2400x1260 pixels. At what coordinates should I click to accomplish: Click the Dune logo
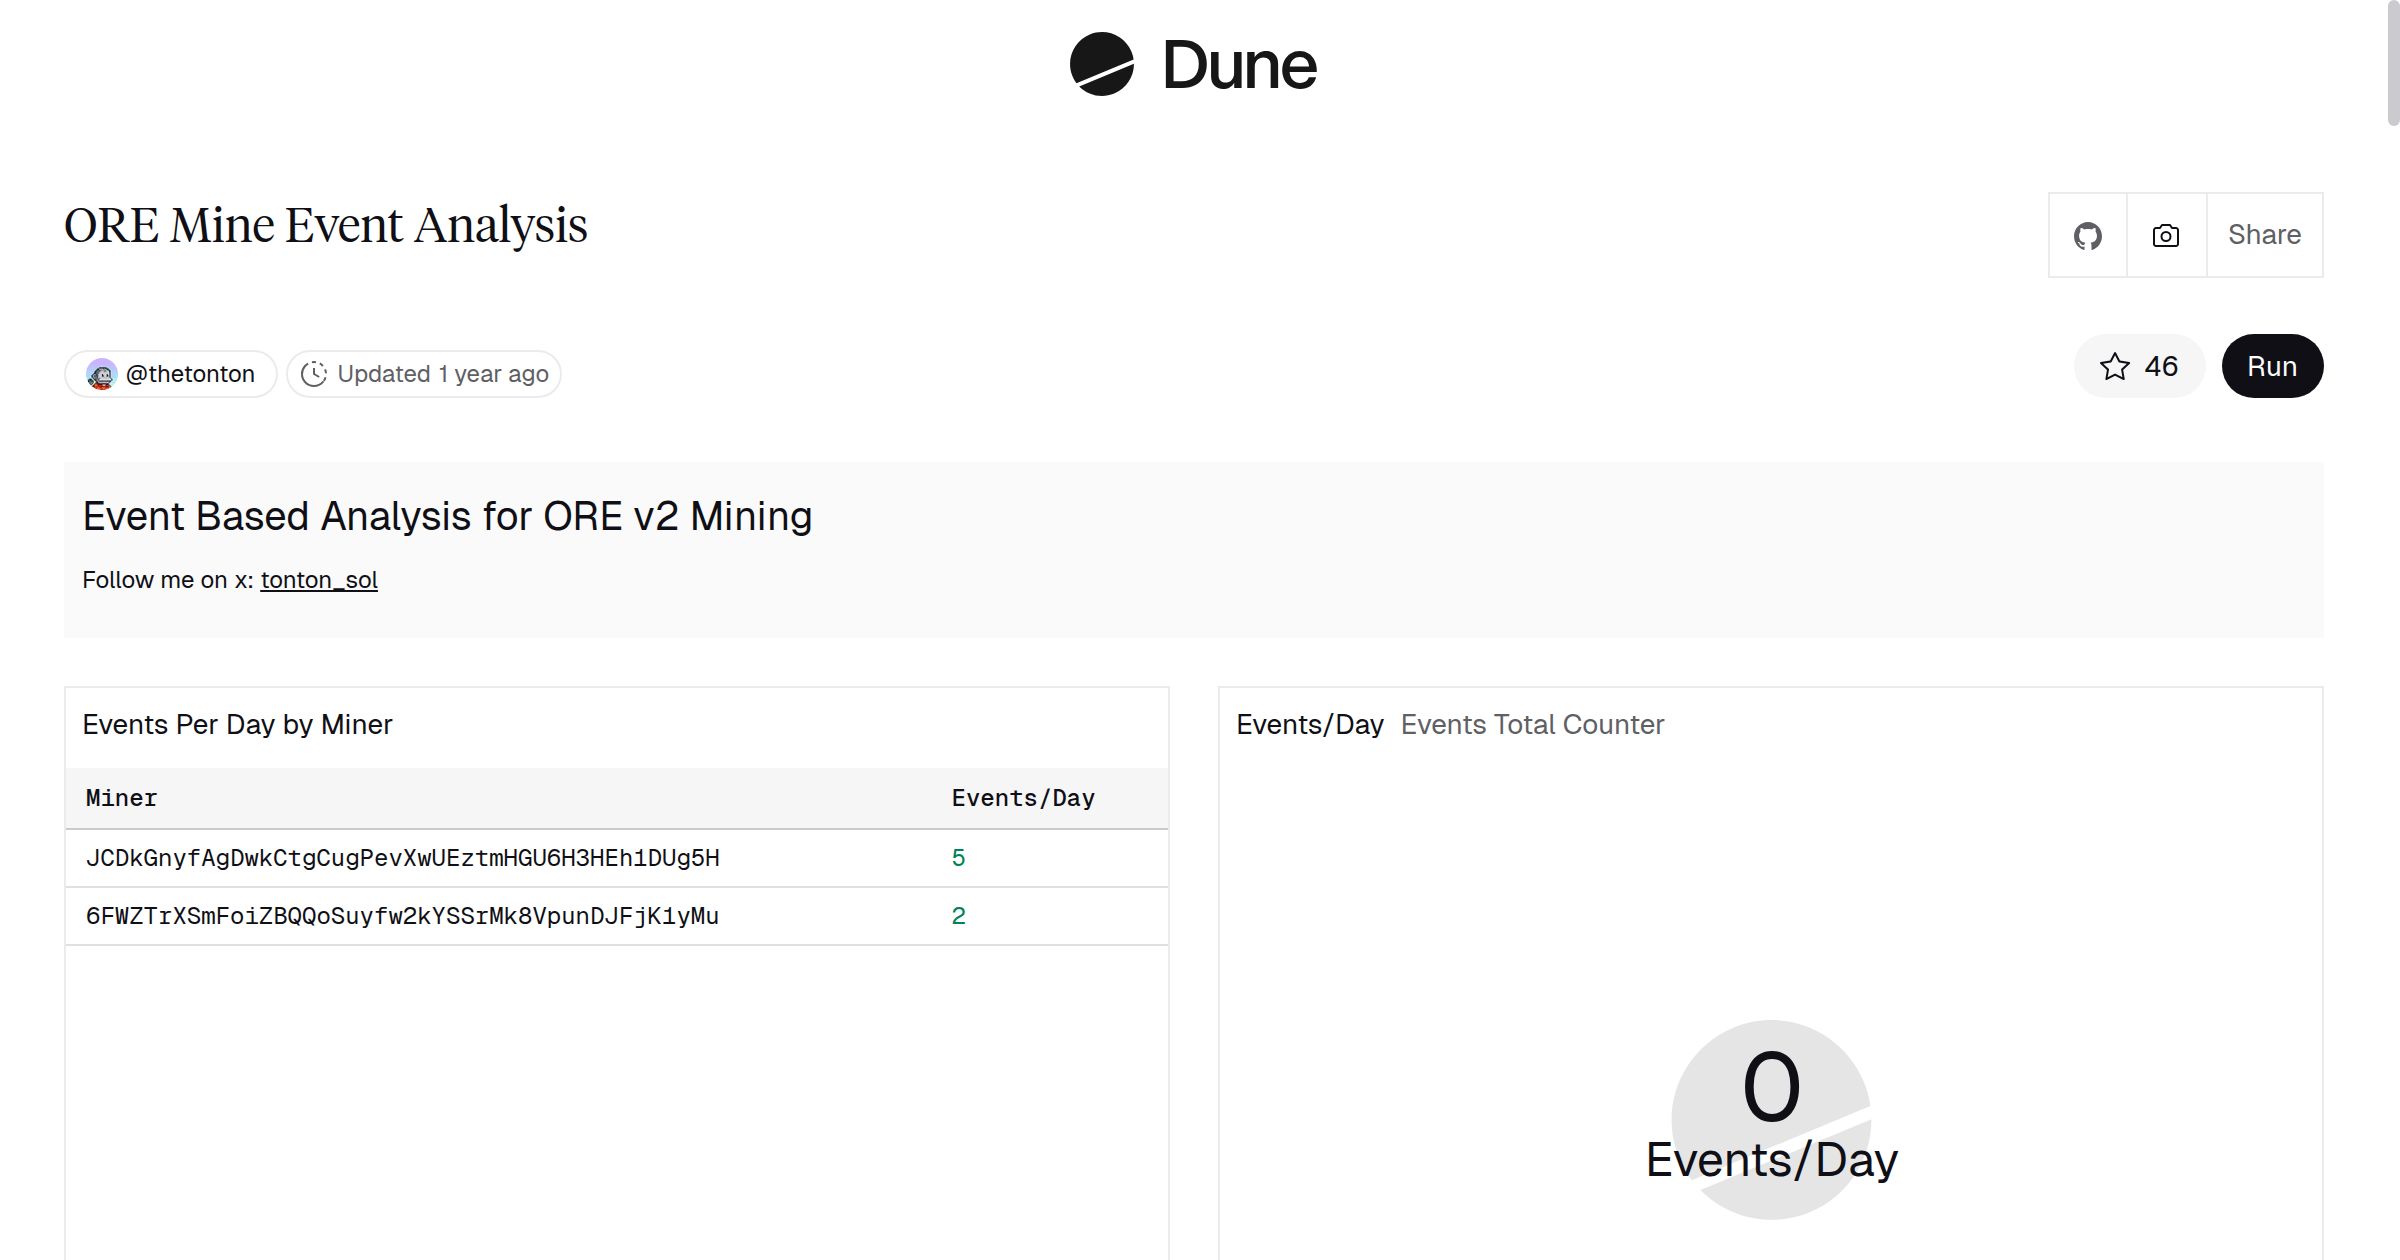click(x=1193, y=66)
